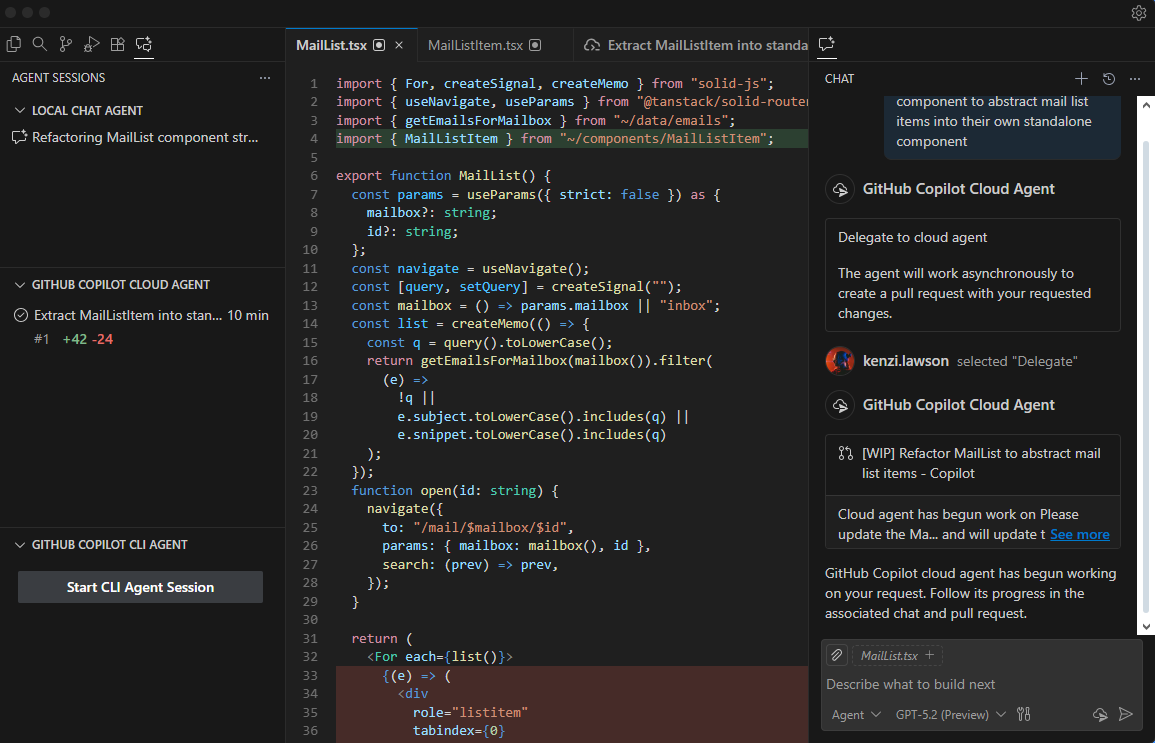Start a new chat with the plus icon
This screenshot has width=1155, height=743.
pos(1081,78)
